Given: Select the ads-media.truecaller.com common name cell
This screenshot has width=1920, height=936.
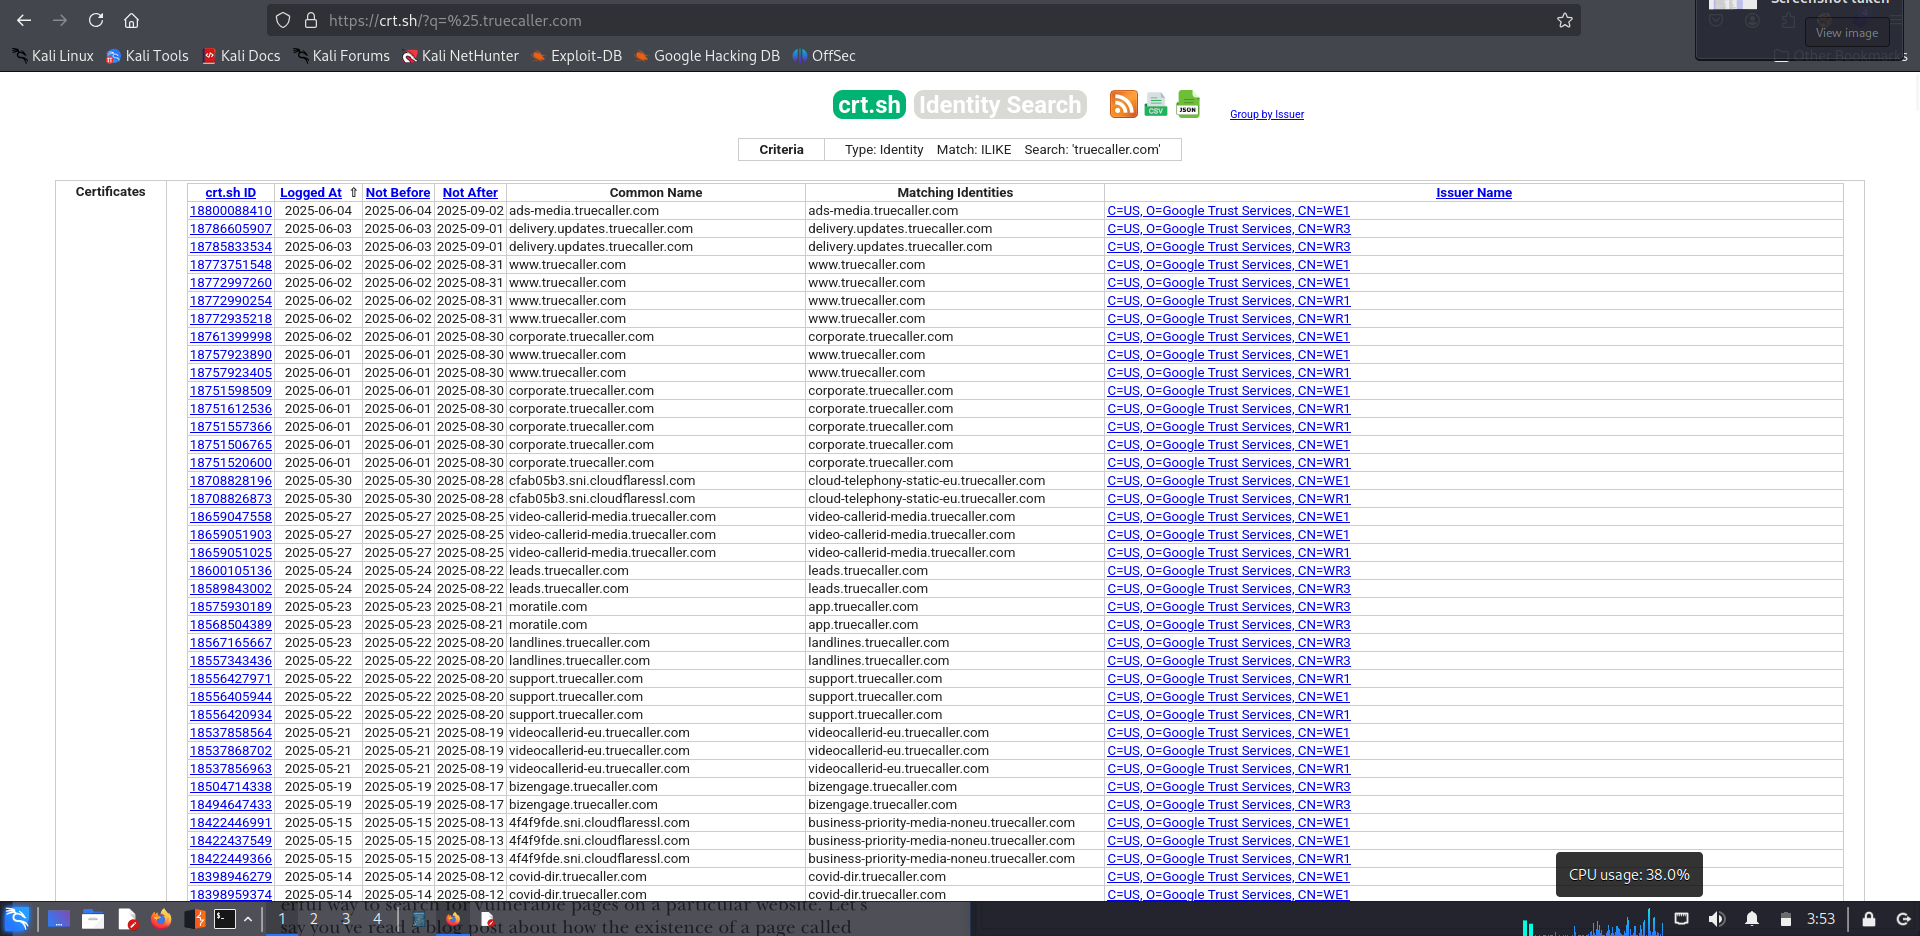Looking at the screenshot, I should coord(656,211).
